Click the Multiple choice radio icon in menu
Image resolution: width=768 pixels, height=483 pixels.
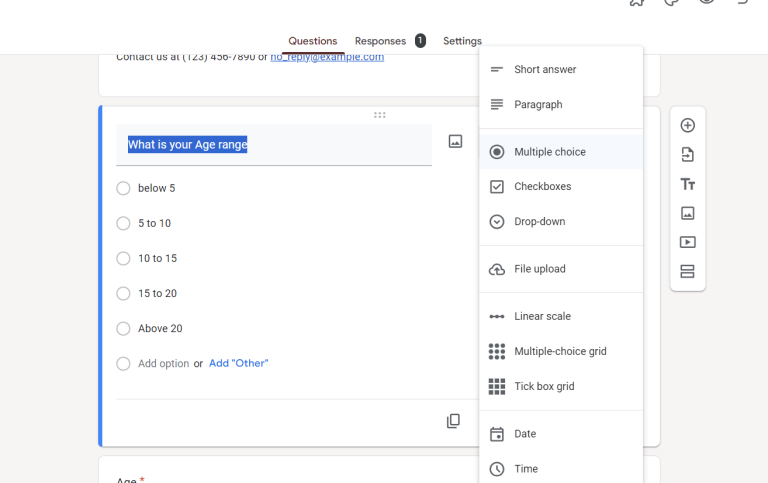tap(497, 152)
